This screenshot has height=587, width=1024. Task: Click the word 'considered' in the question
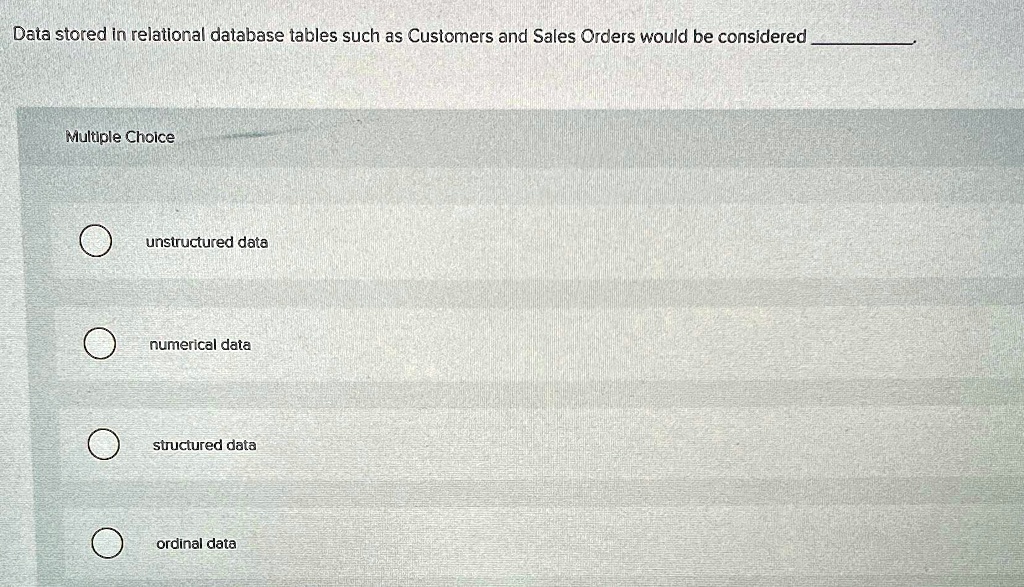[759, 36]
